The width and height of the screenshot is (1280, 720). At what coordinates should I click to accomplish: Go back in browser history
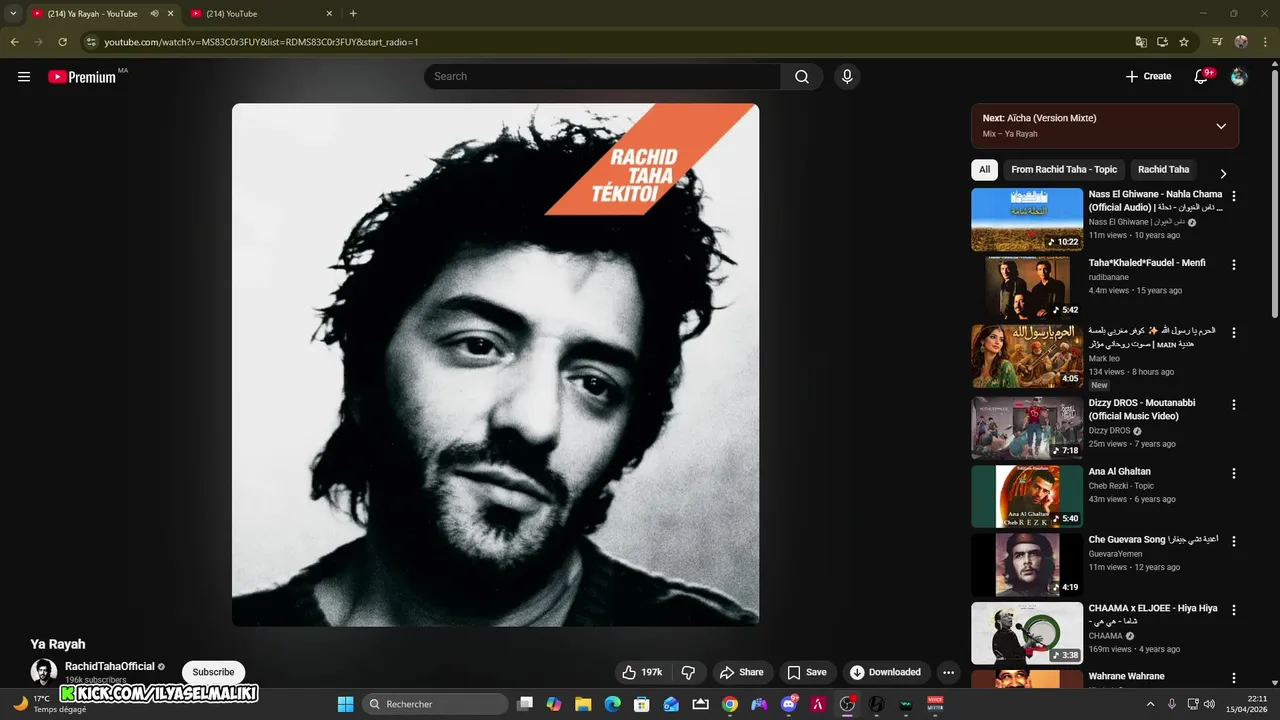click(15, 42)
